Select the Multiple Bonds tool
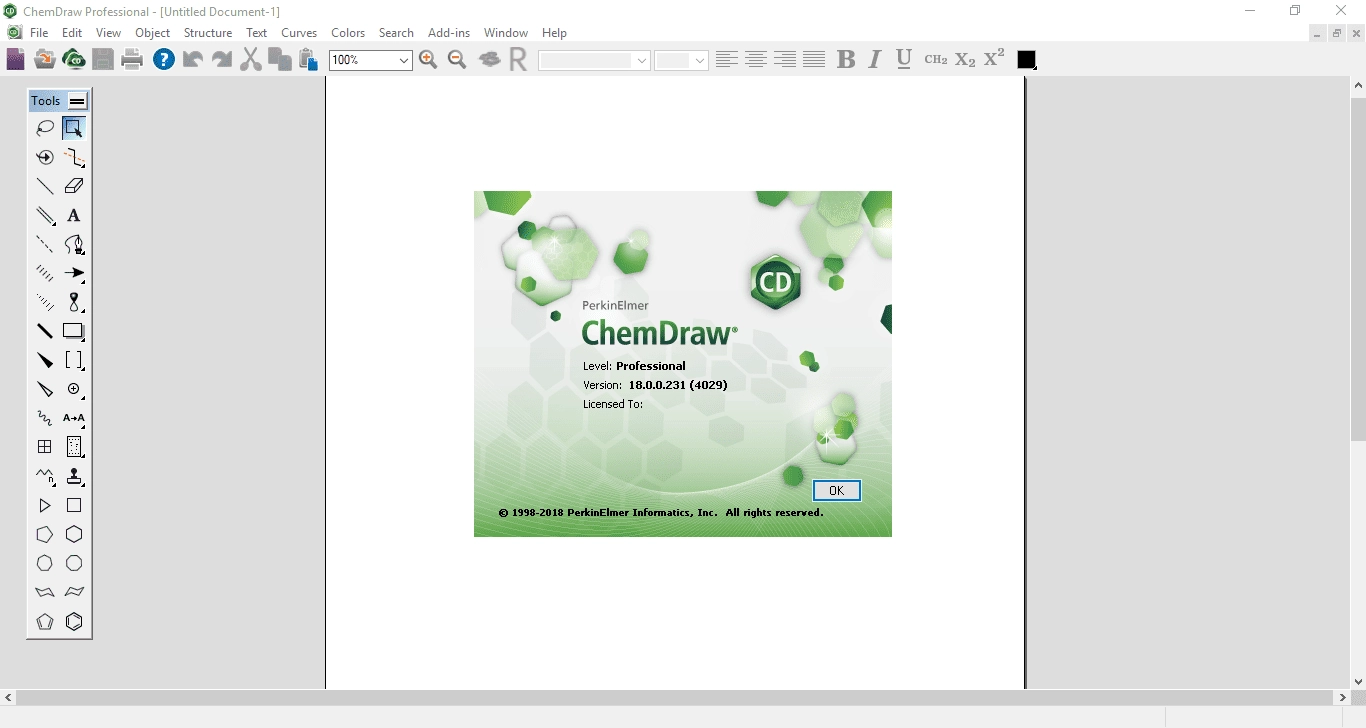The width and height of the screenshot is (1366, 728). 45,215
